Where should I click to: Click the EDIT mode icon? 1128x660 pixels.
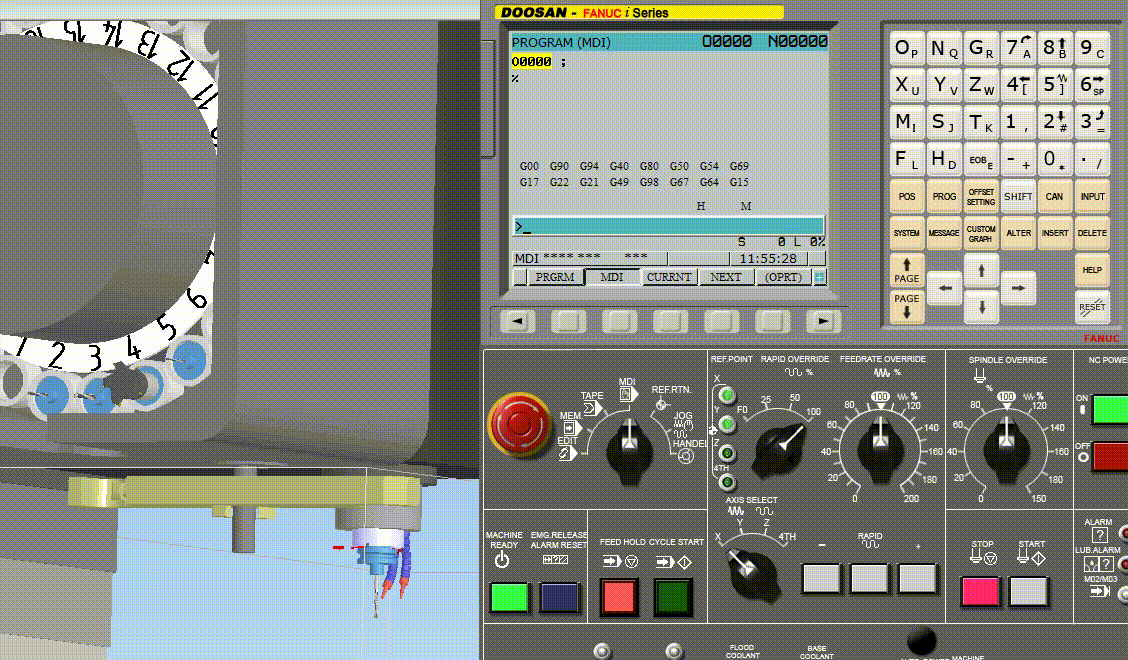566,454
